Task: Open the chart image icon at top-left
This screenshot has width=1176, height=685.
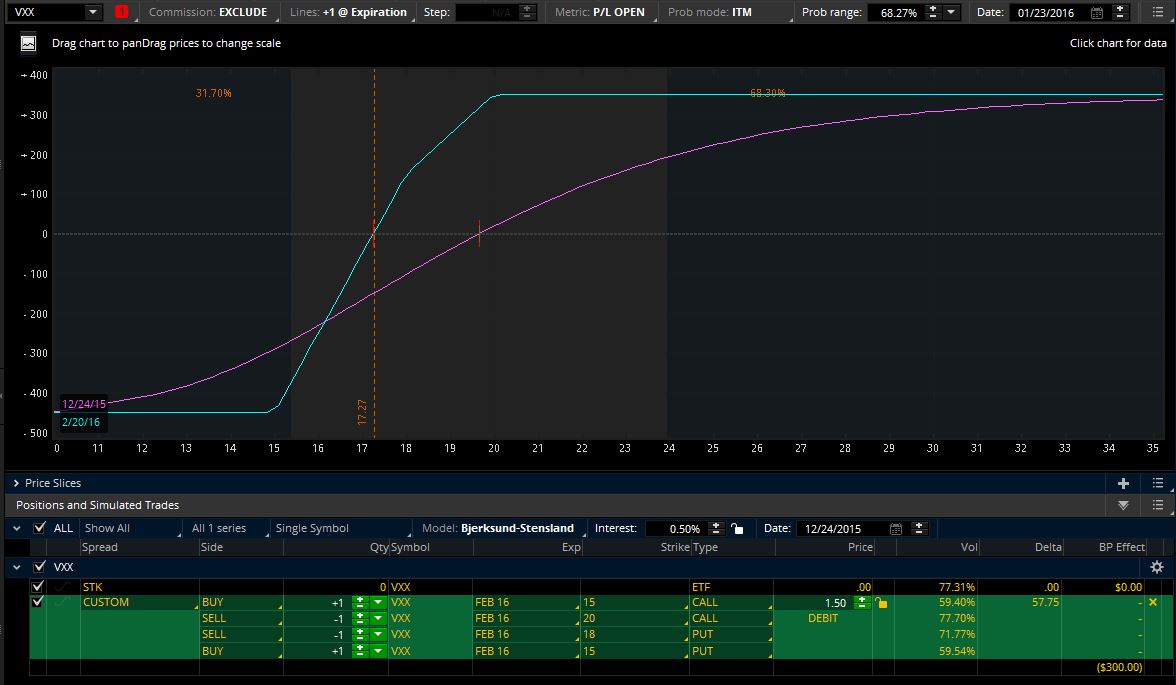Action: click(x=28, y=44)
